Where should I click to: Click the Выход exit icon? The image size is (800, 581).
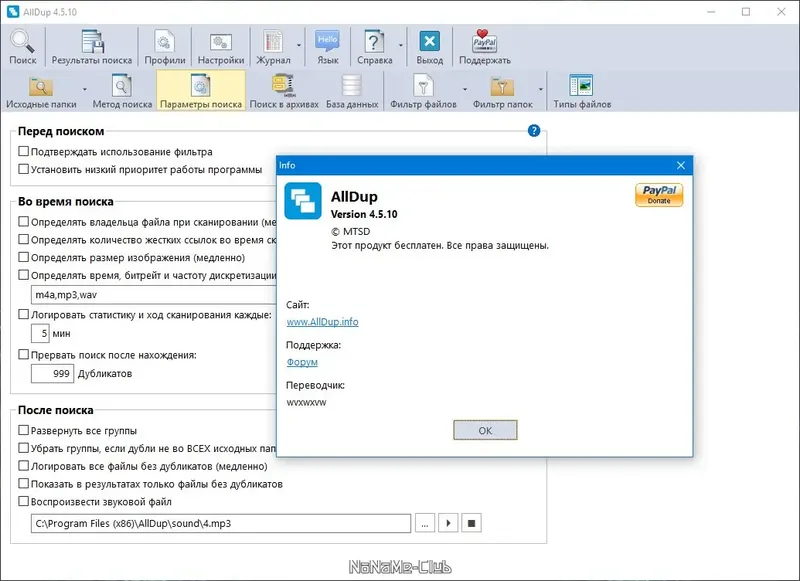click(430, 47)
